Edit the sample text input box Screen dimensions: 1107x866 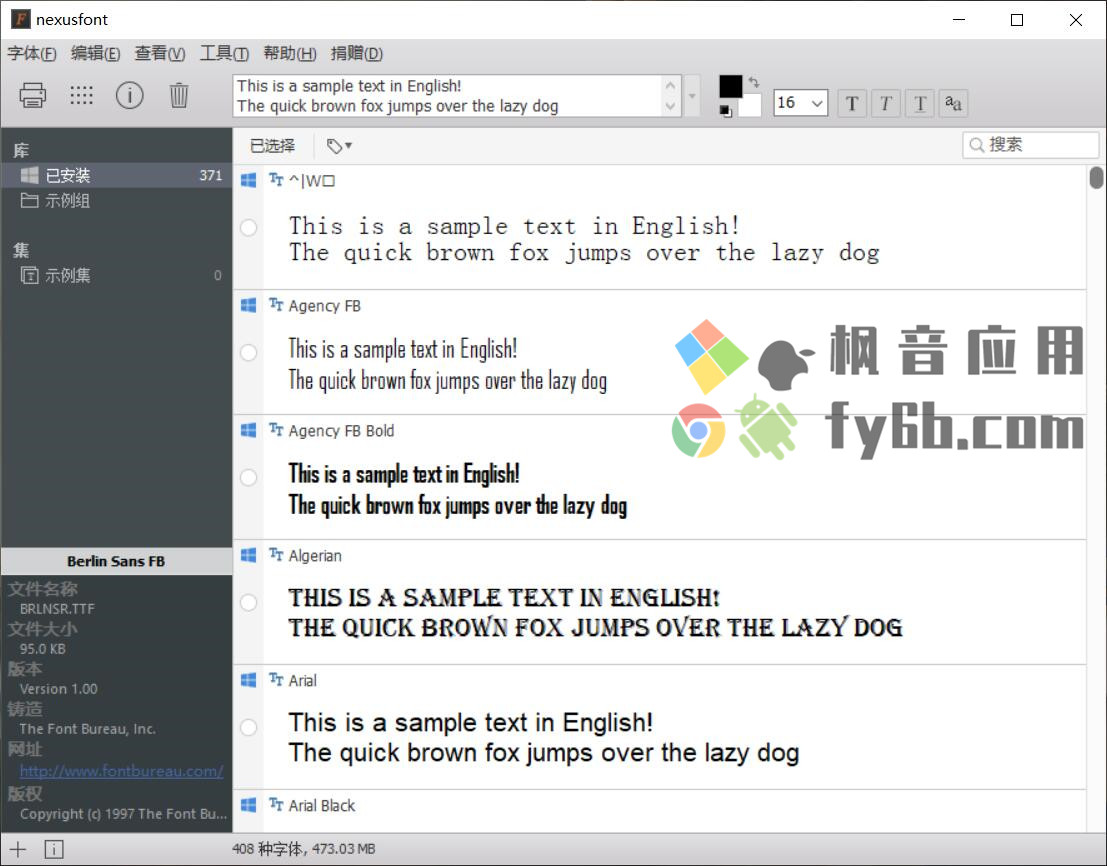click(448, 95)
